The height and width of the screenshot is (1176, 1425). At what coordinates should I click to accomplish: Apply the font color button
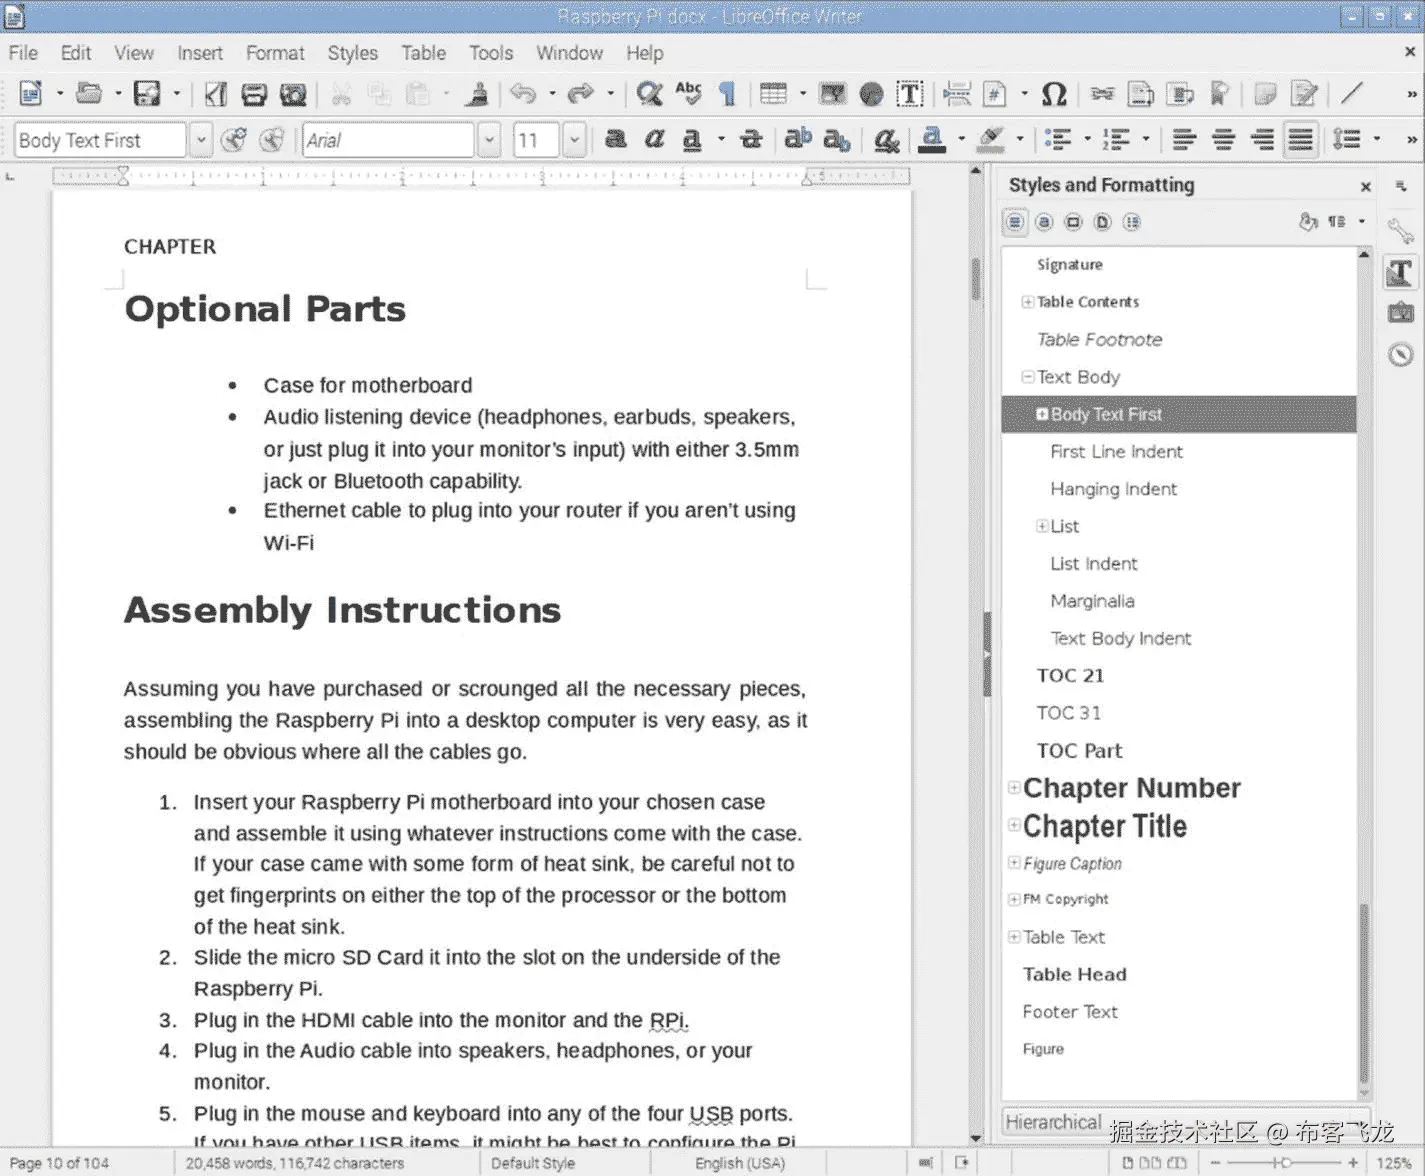(932, 140)
